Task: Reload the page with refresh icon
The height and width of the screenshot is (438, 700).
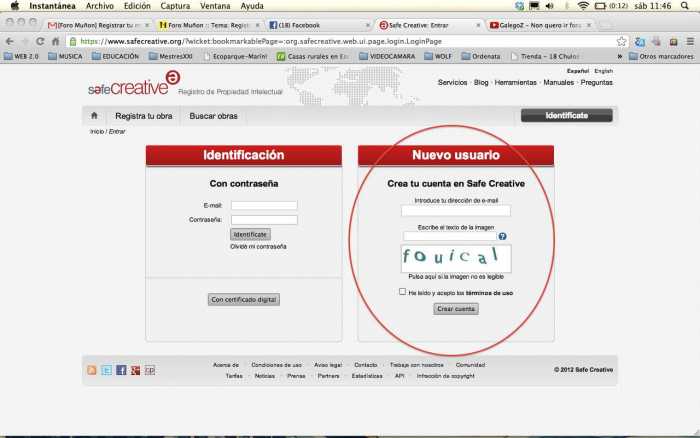Action: point(40,42)
